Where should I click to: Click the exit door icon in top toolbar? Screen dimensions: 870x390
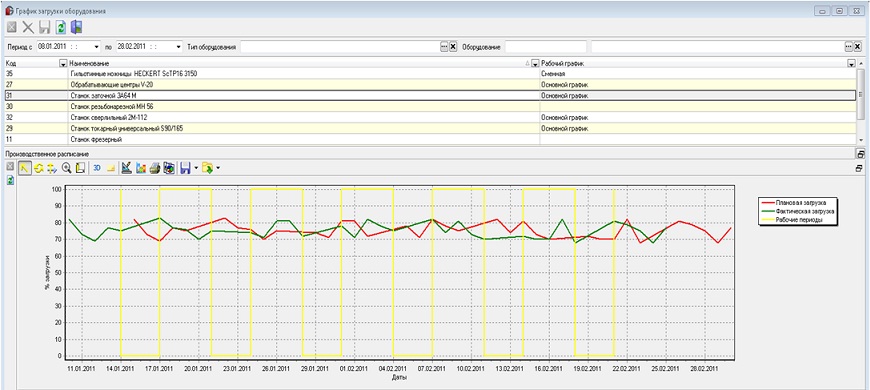pyautogui.click(x=77, y=27)
